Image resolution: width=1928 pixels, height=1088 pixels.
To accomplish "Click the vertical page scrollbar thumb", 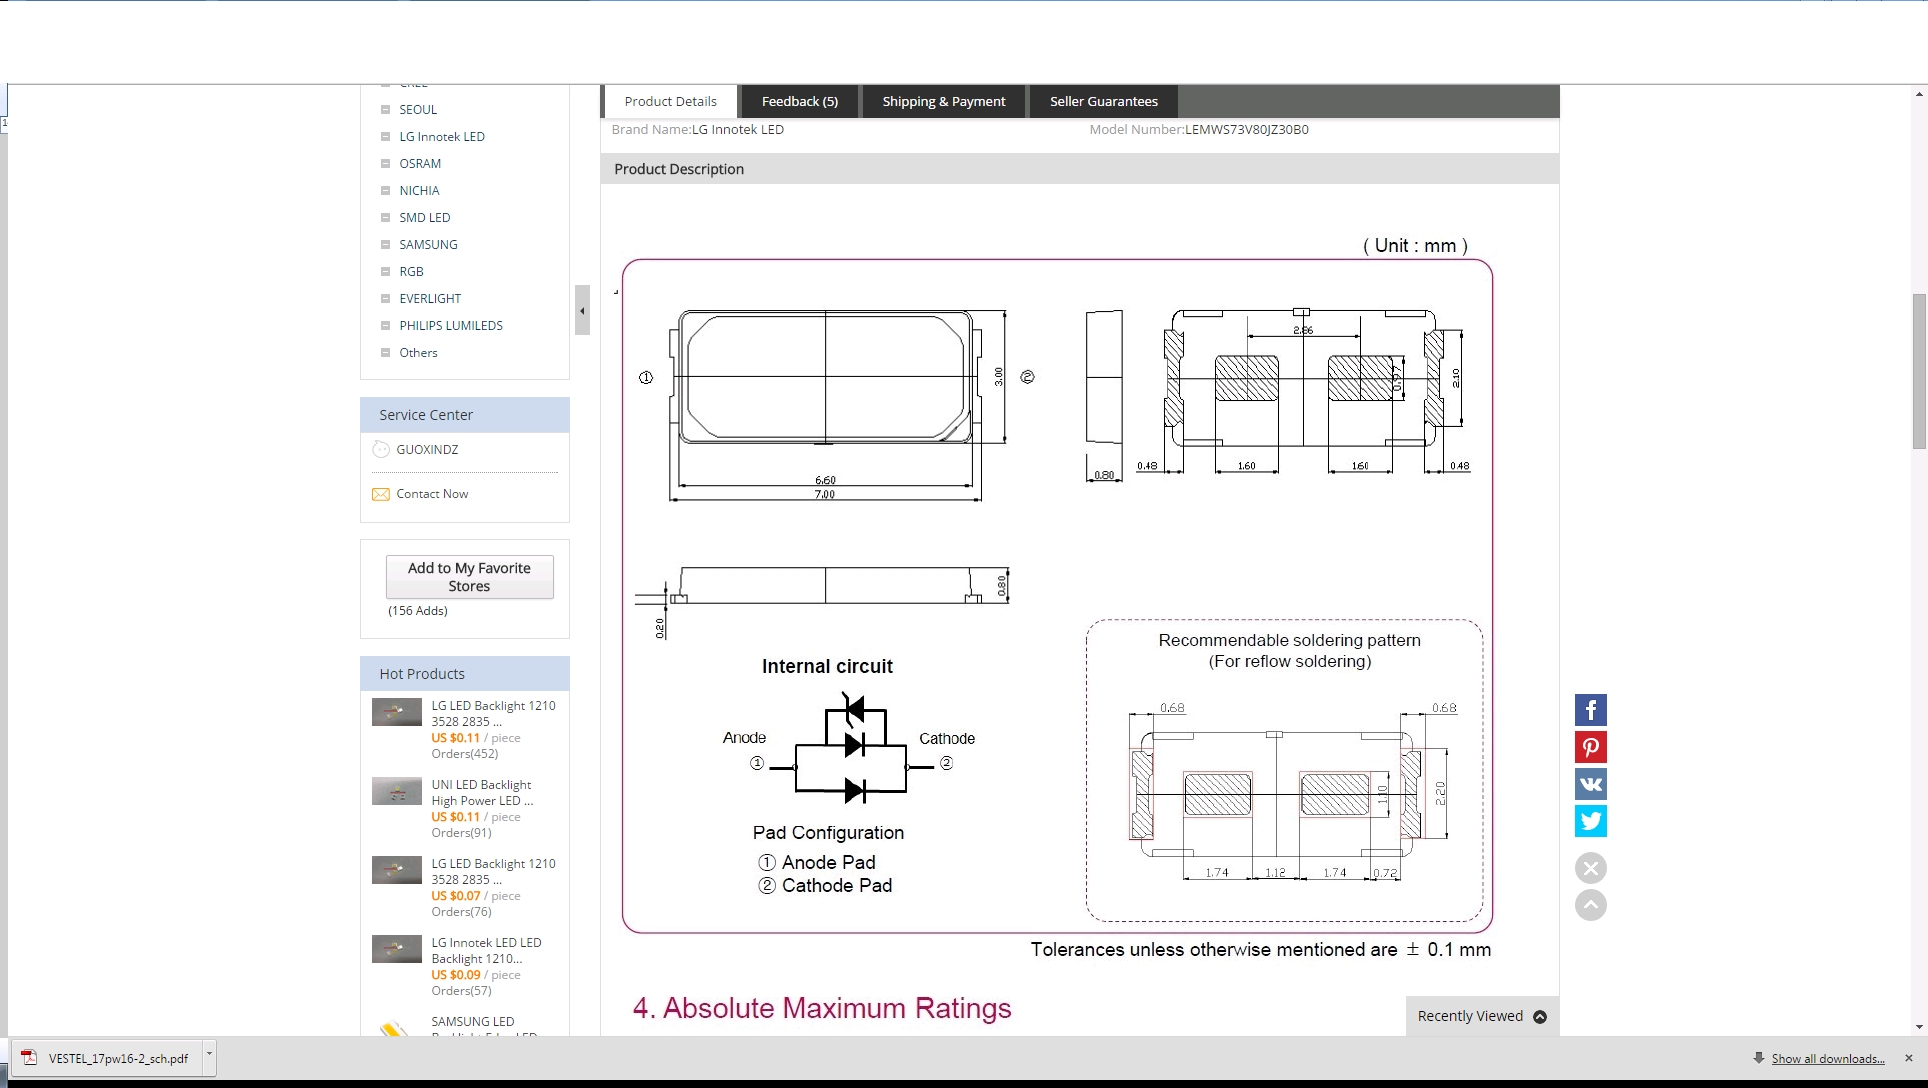I will [x=1919, y=370].
